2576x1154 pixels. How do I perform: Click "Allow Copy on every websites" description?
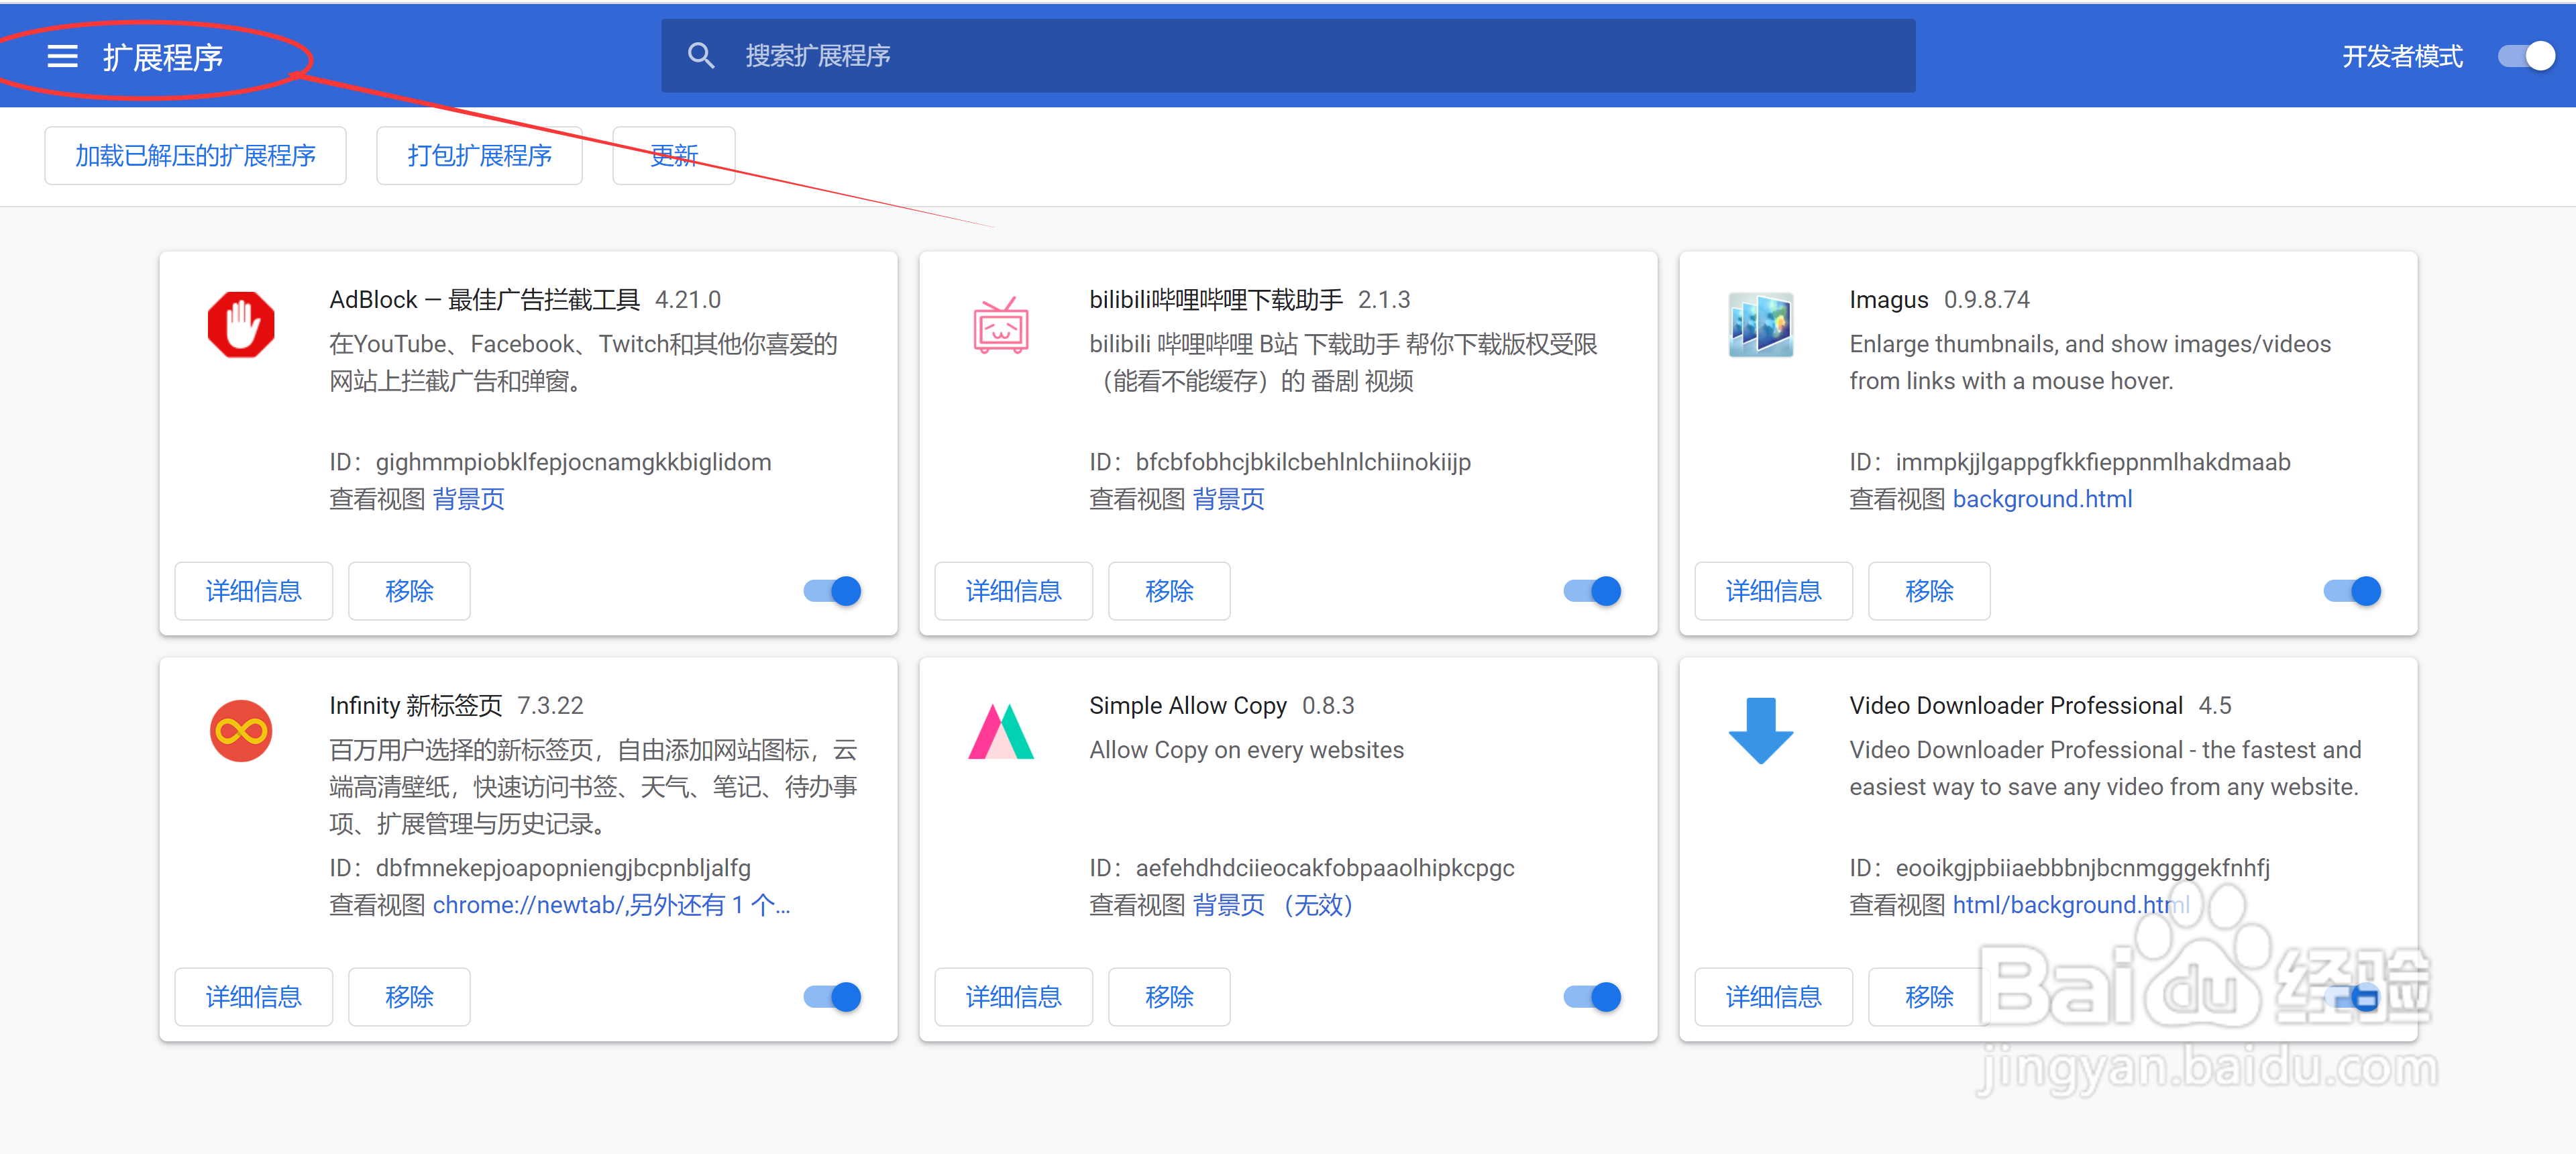click(x=1246, y=750)
